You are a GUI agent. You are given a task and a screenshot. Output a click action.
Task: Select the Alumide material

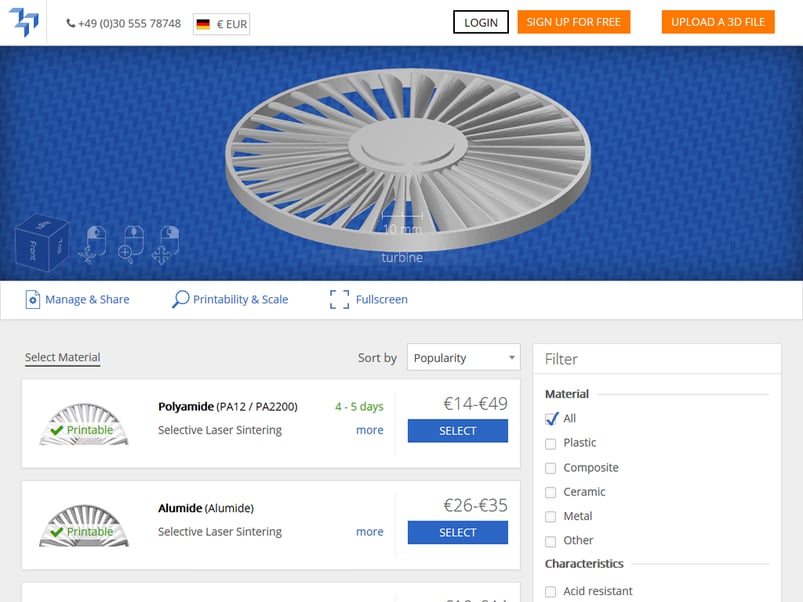457,533
